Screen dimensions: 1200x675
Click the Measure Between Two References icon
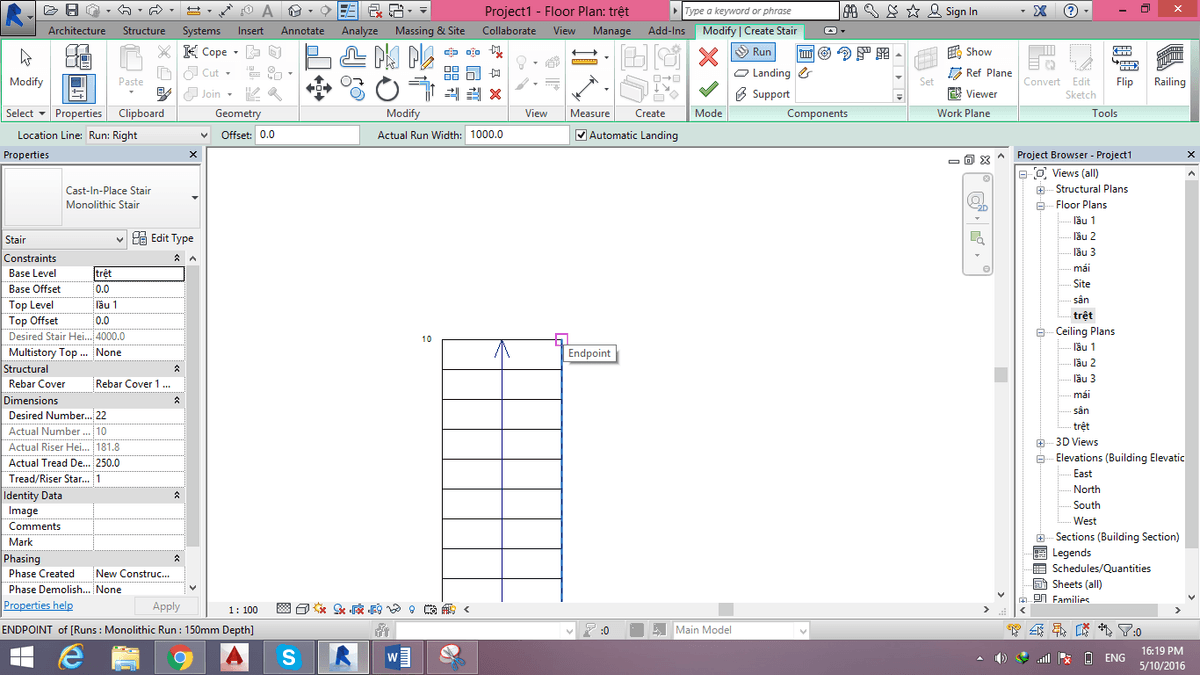coord(585,57)
